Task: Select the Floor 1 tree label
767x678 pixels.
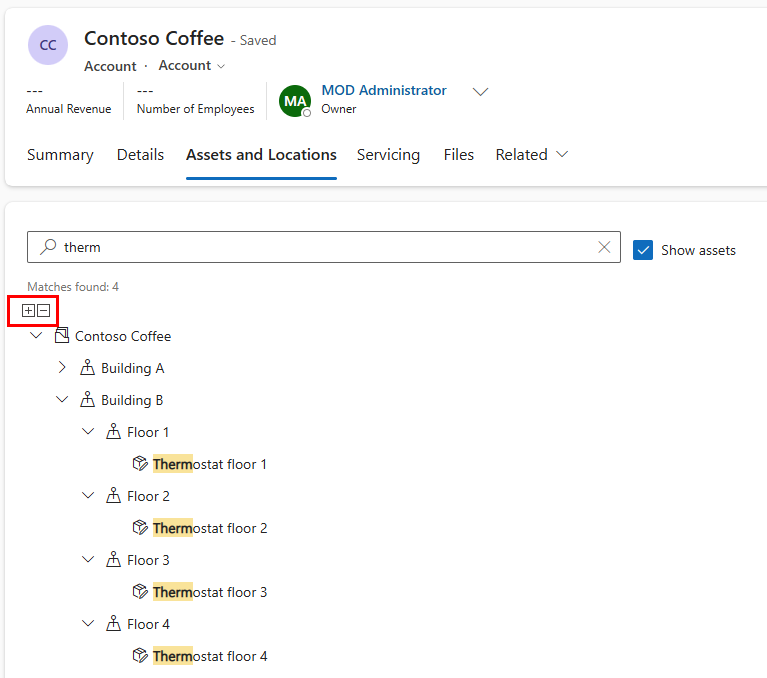Action: pyautogui.click(x=148, y=432)
